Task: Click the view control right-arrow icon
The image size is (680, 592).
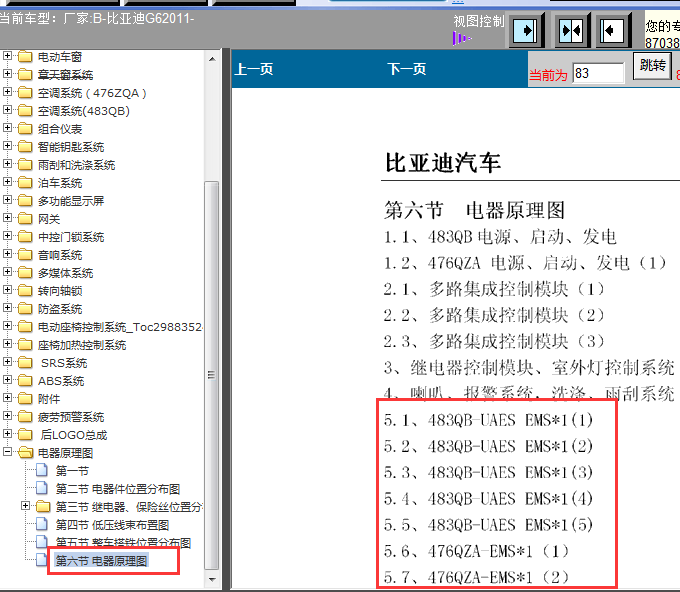Action: (x=526, y=30)
